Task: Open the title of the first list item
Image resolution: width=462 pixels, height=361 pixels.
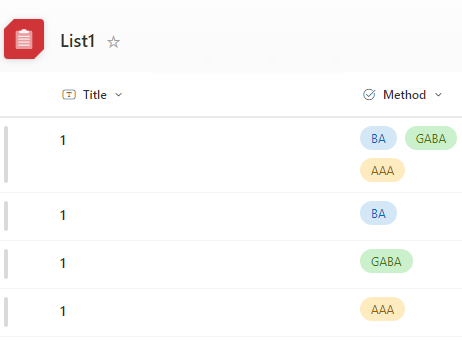Action: coord(63,140)
